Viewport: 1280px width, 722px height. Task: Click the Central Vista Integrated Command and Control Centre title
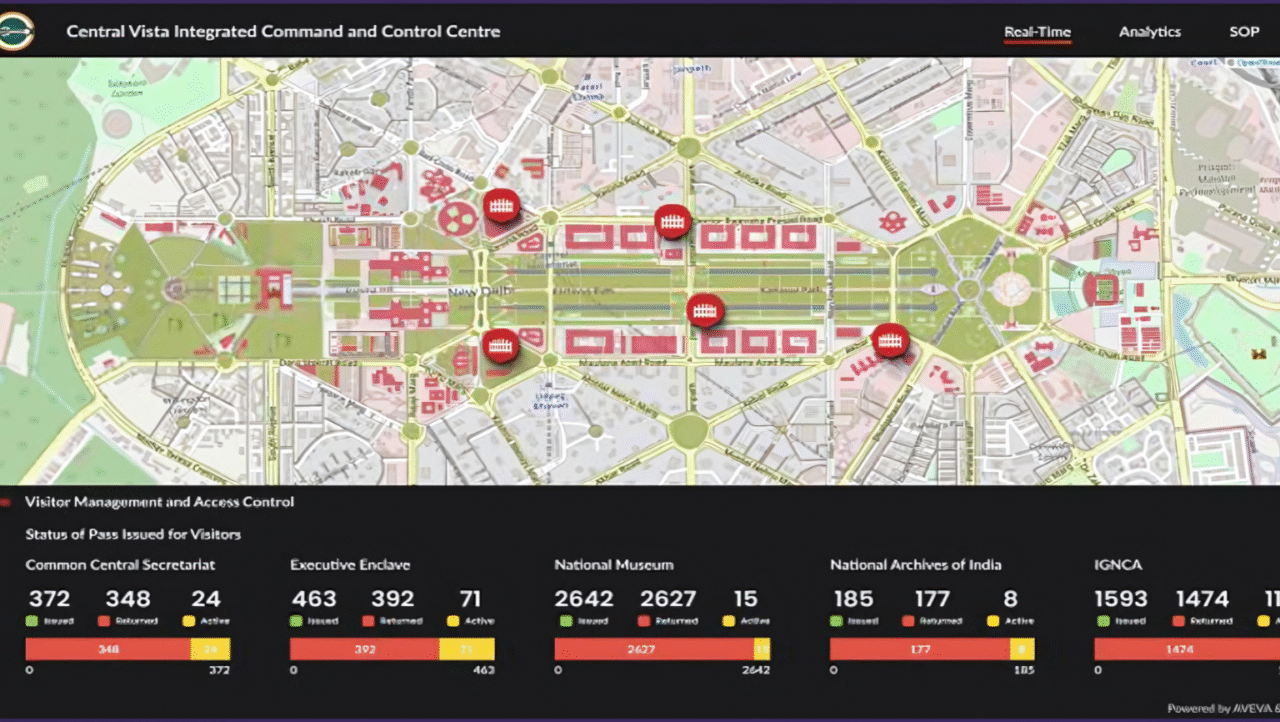point(283,31)
